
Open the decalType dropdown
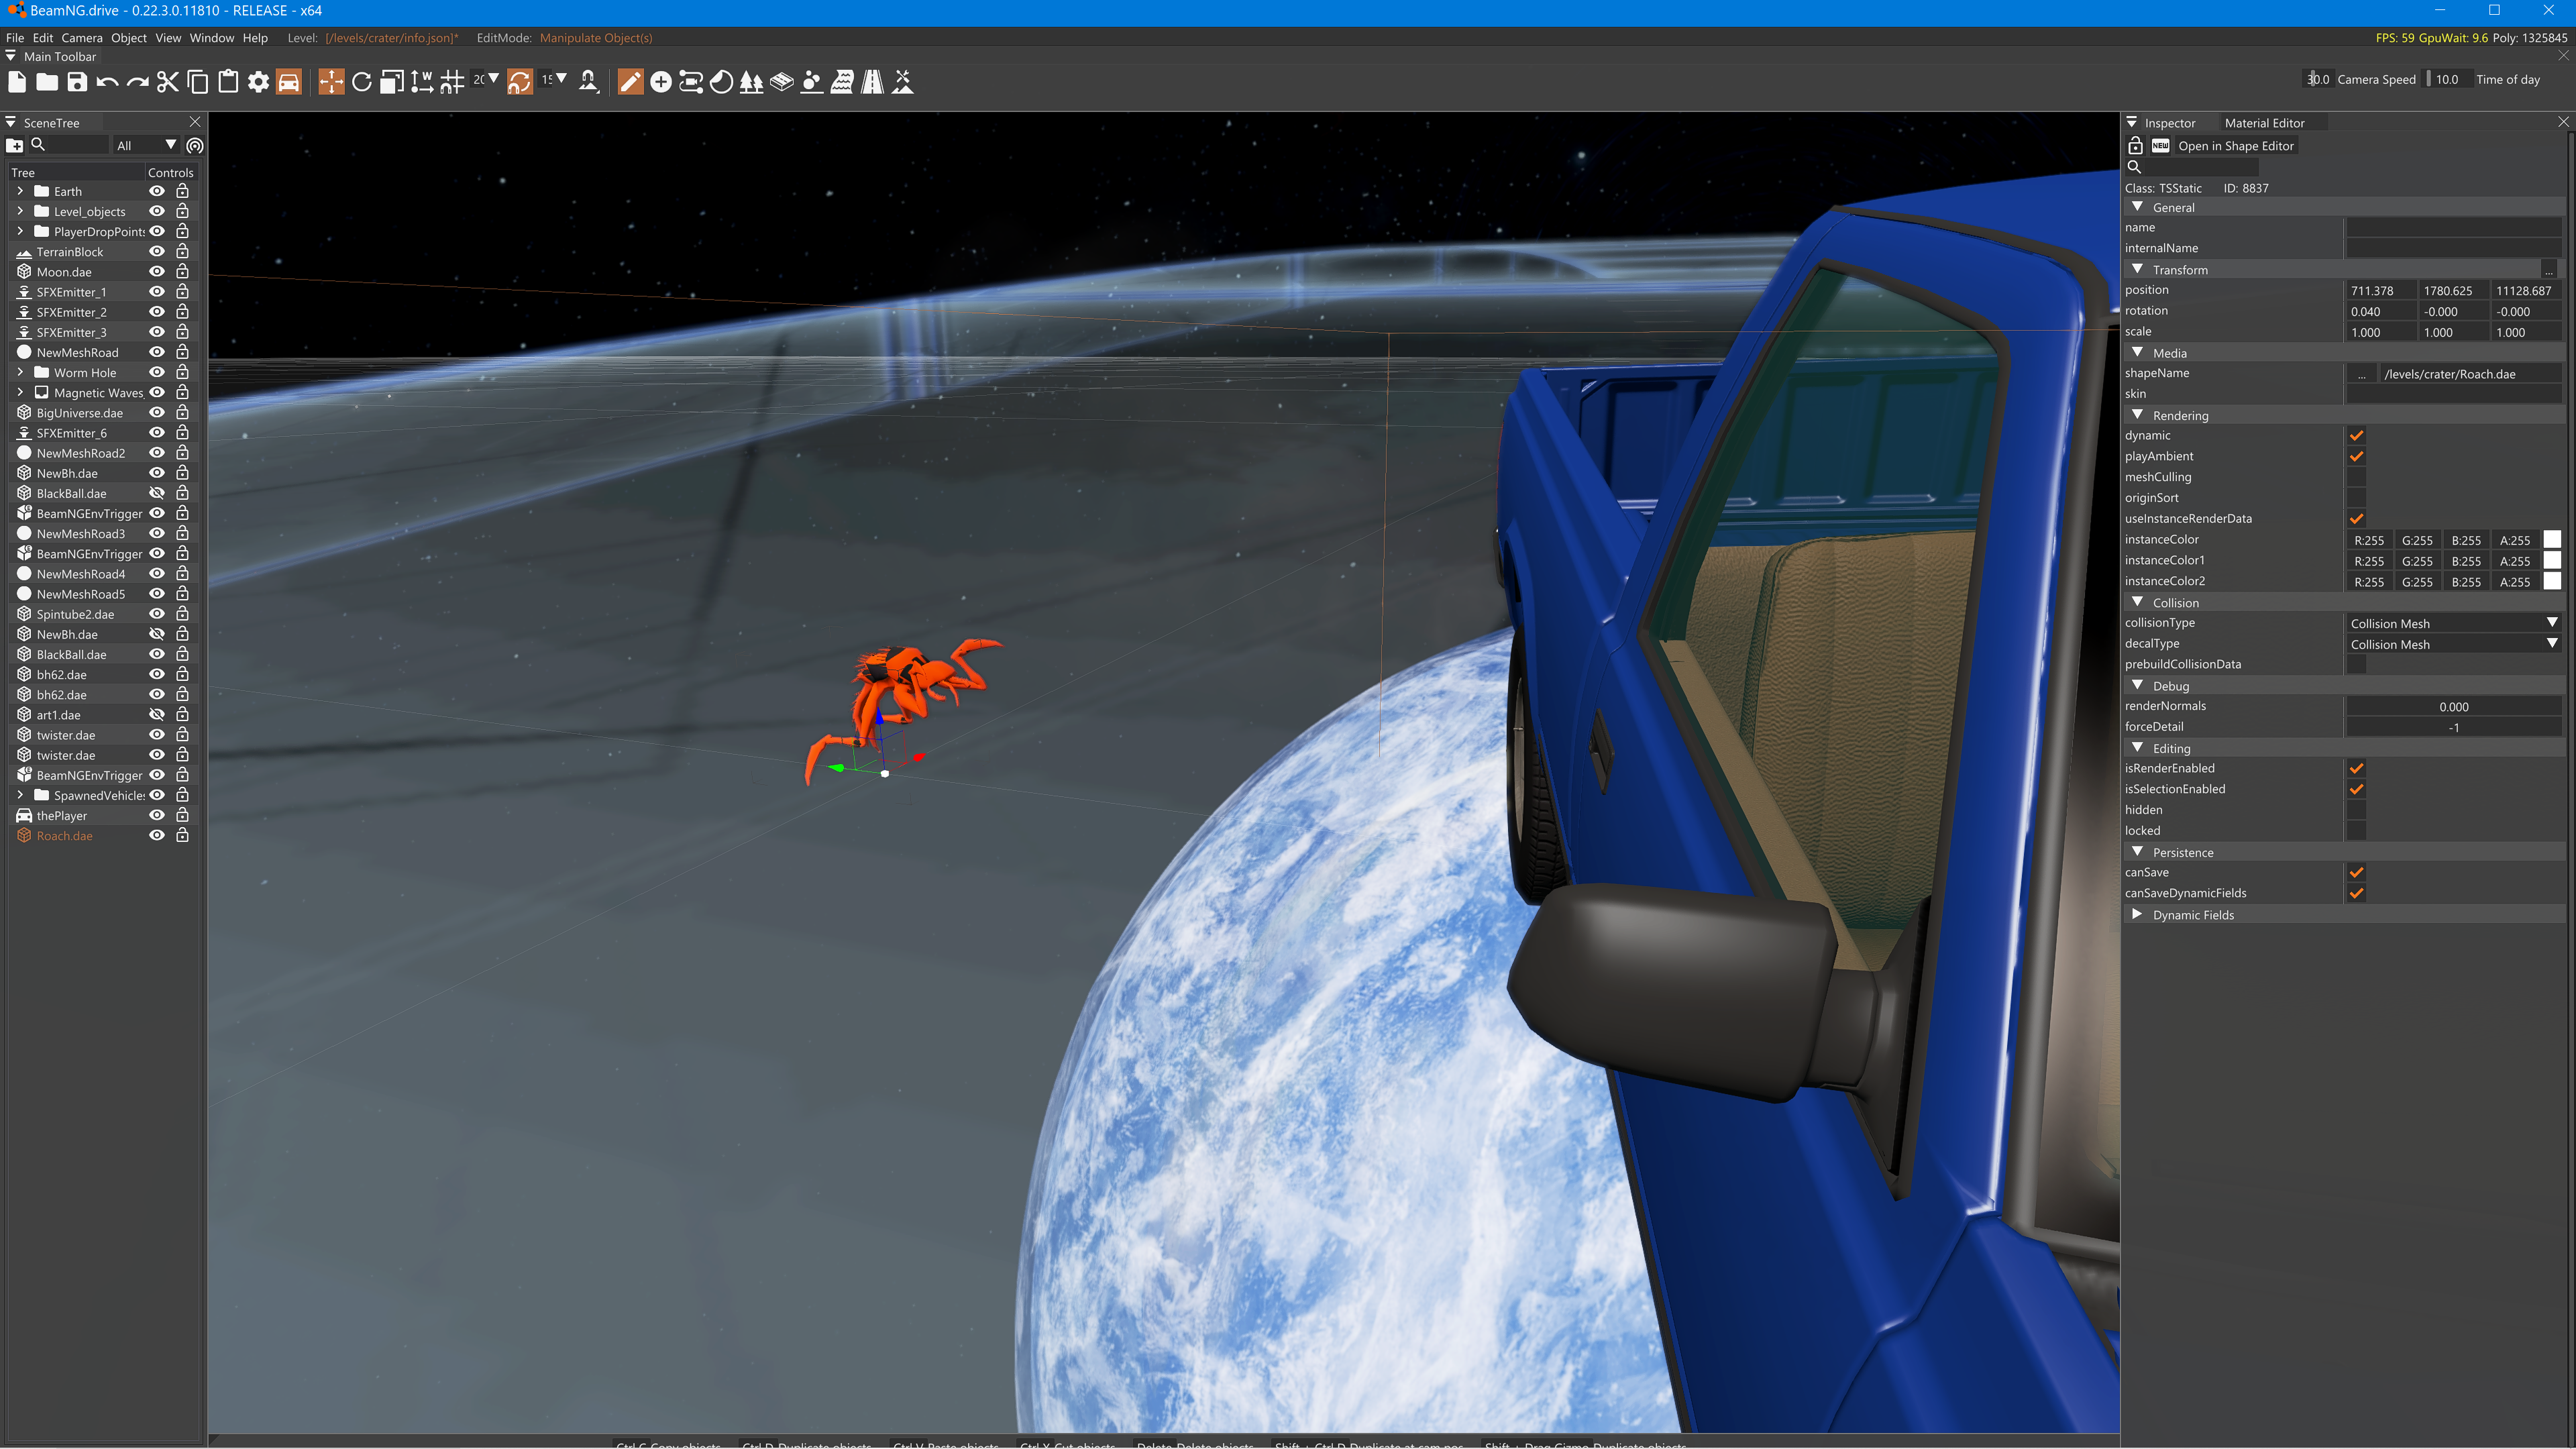2454,644
